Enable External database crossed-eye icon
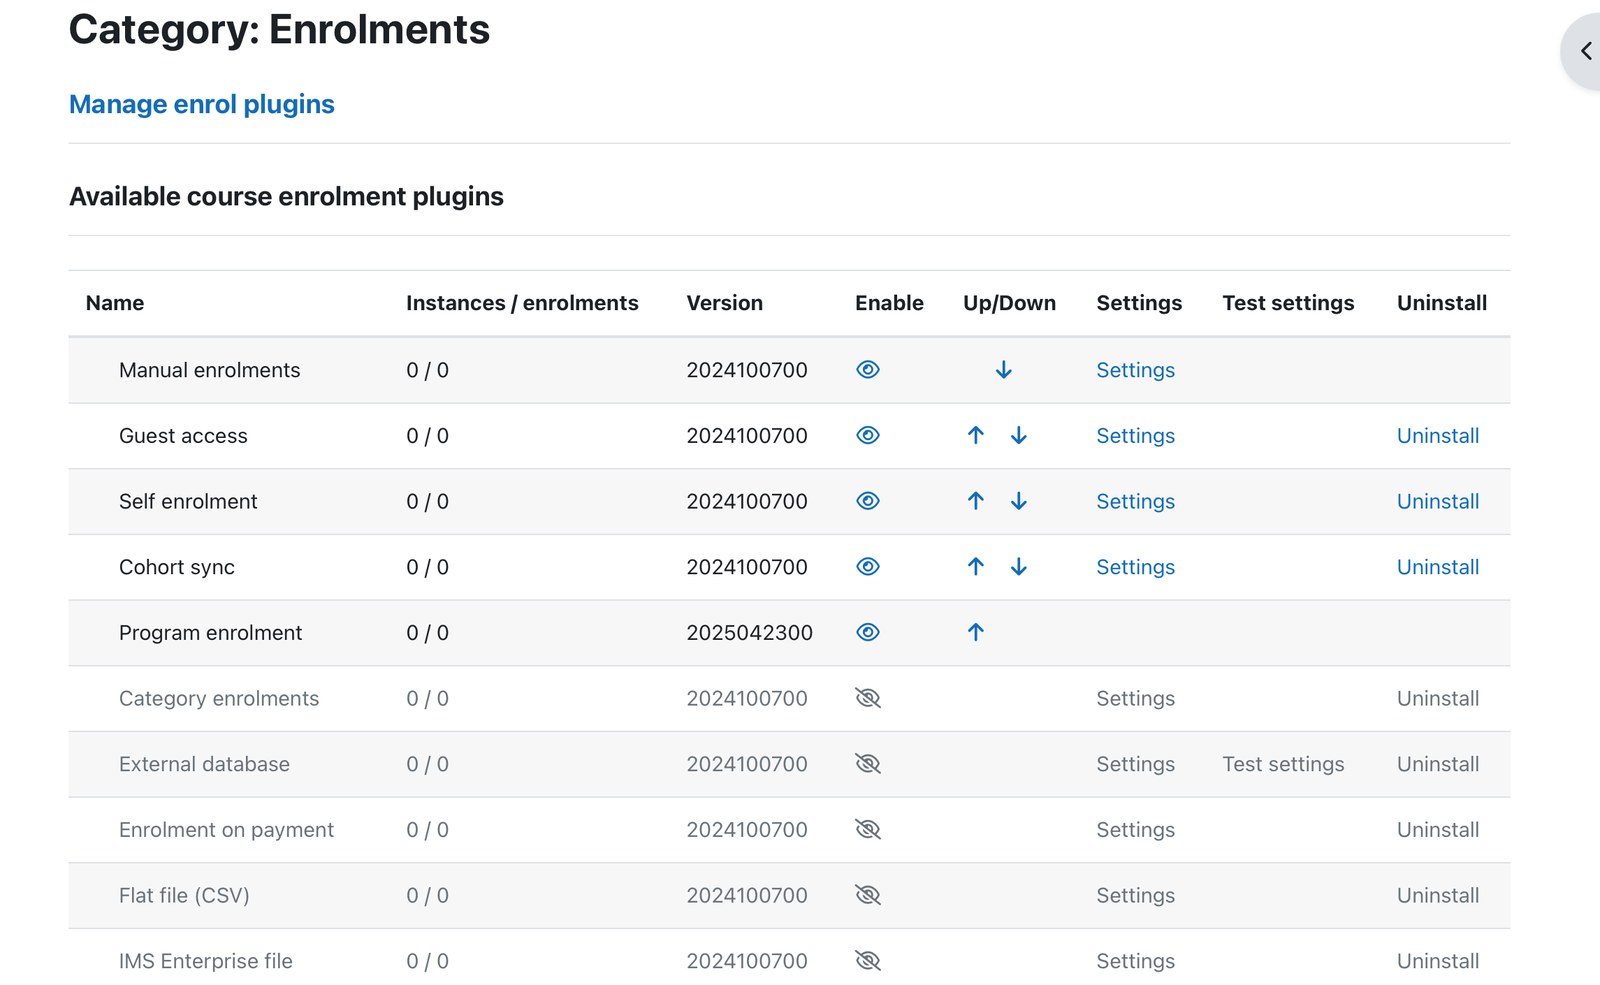This screenshot has height=985, width=1600. pos(868,764)
